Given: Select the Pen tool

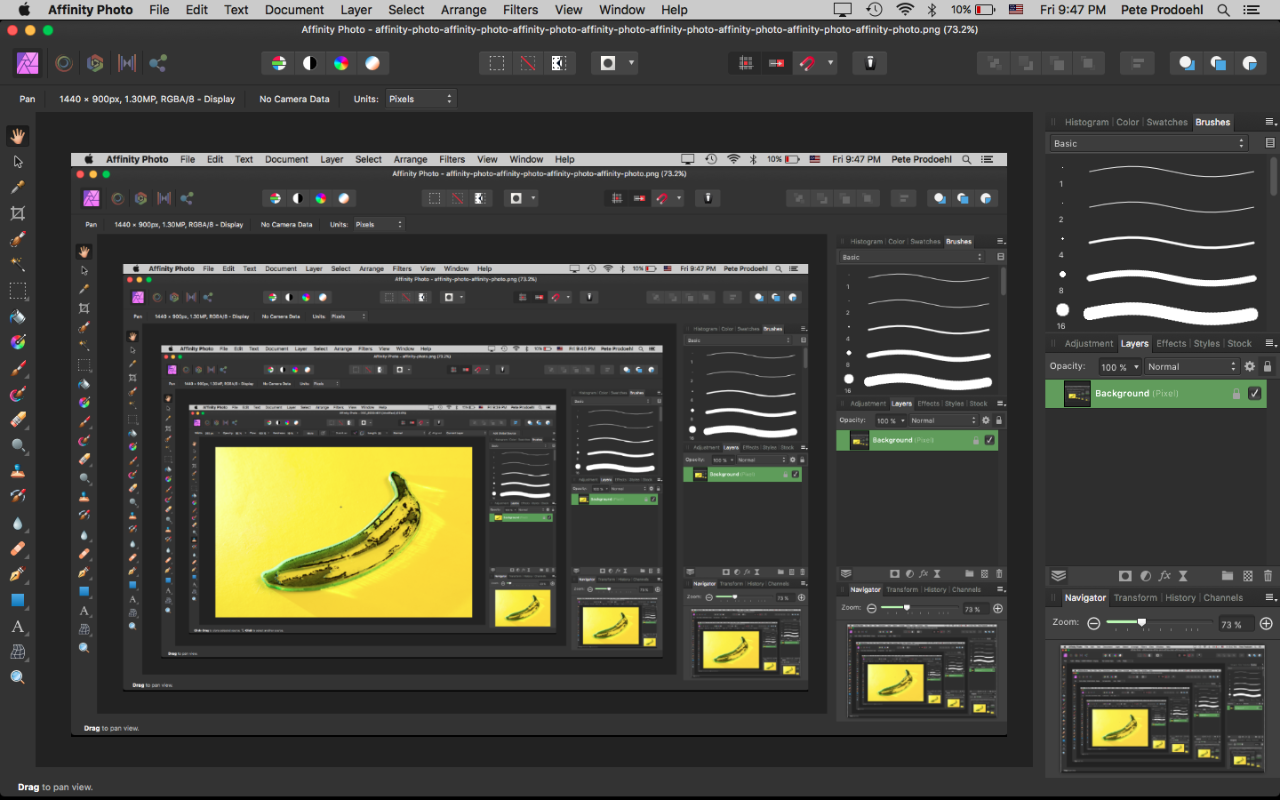Looking at the screenshot, I should [17, 575].
